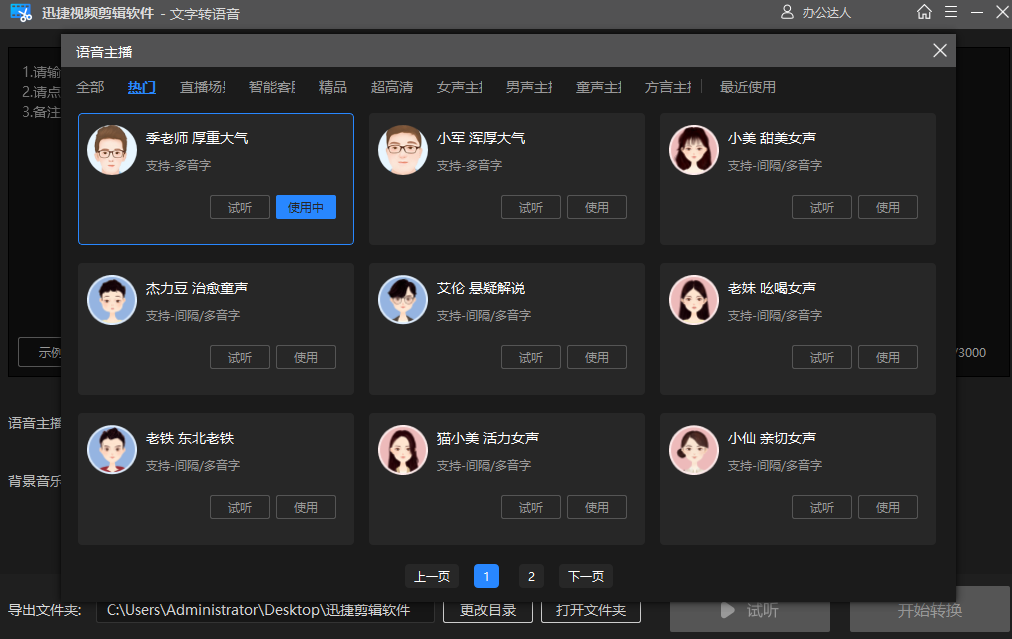Switch to the 超高清 tab
The image size is (1012, 639).
coord(392,87)
